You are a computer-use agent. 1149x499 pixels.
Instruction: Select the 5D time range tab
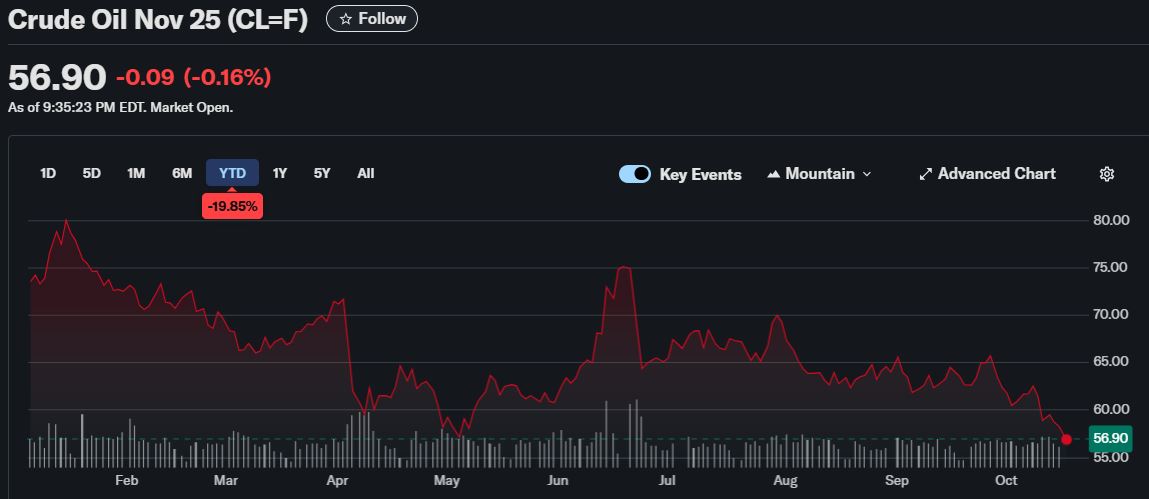coord(92,173)
